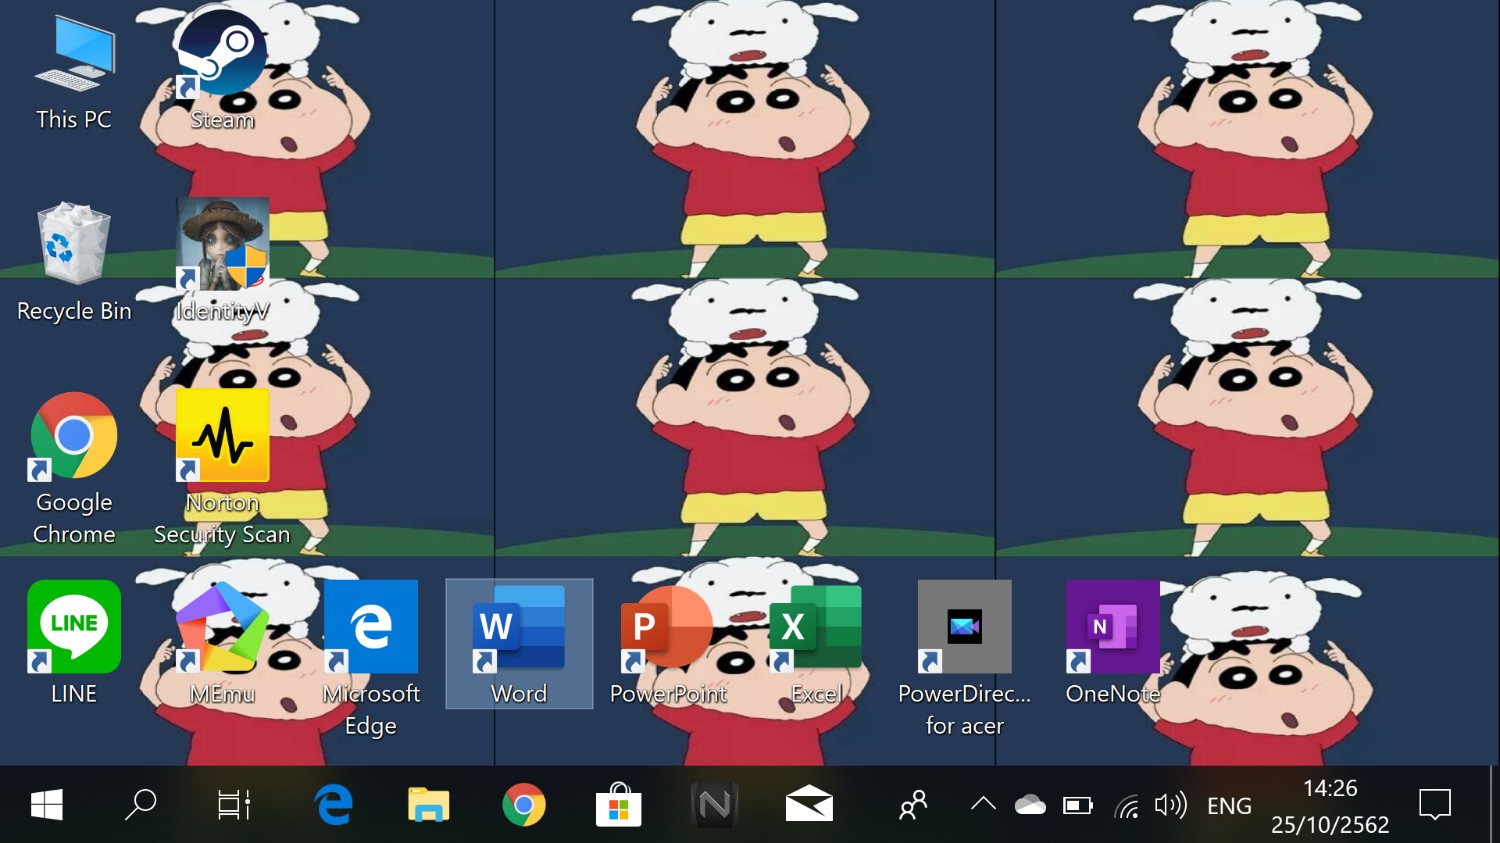Select the MEmu emulator shortcut
The image size is (1500, 843).
coord(222,643)
